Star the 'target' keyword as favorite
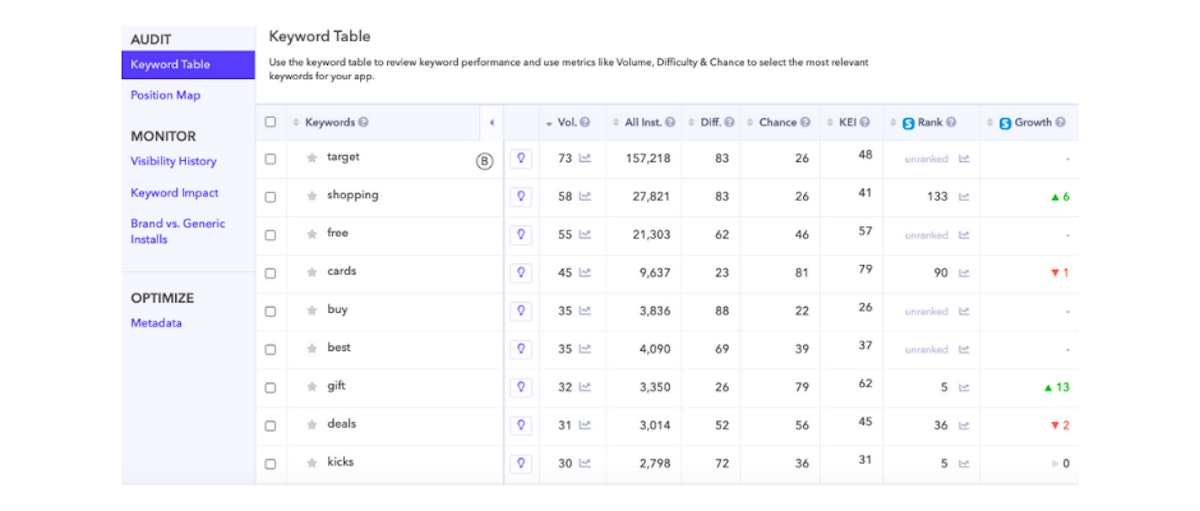 (312, 158)
